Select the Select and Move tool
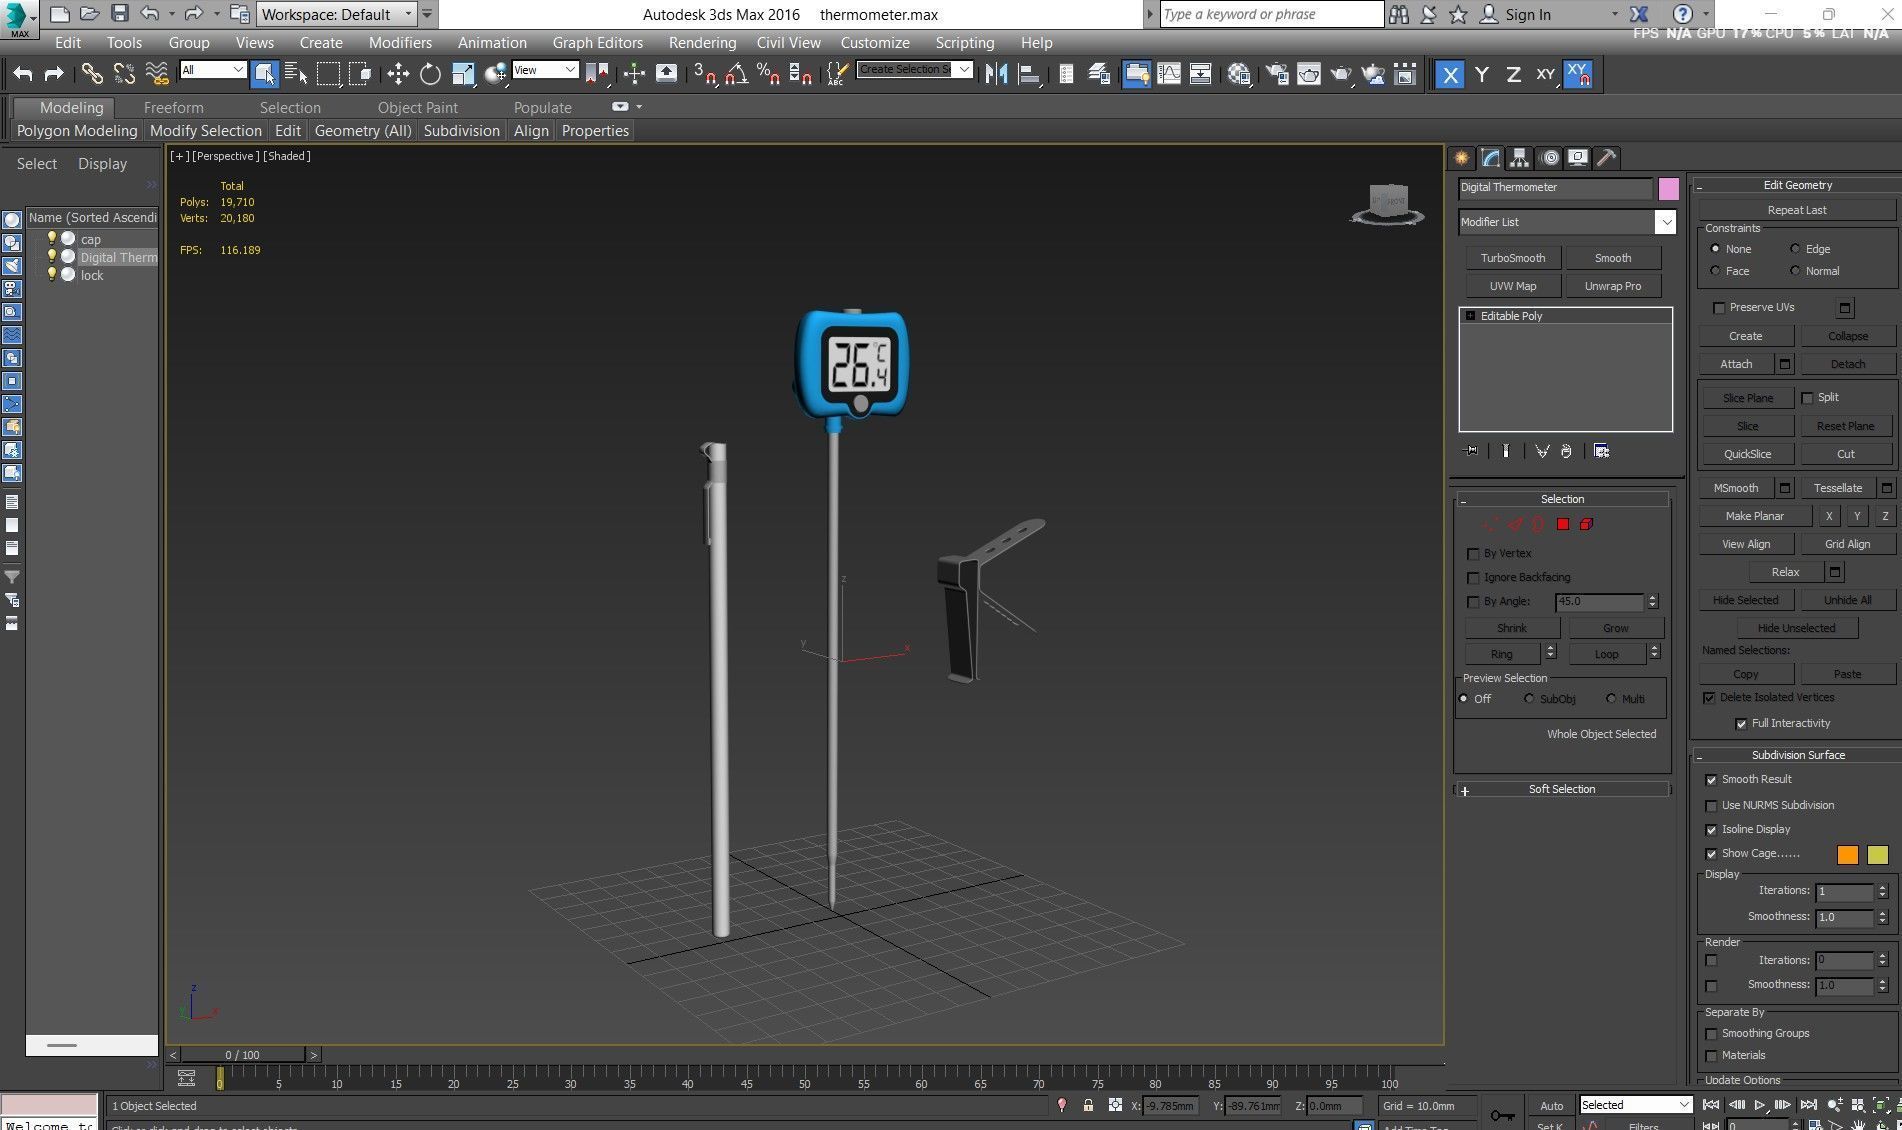 [x=398, y=74]
